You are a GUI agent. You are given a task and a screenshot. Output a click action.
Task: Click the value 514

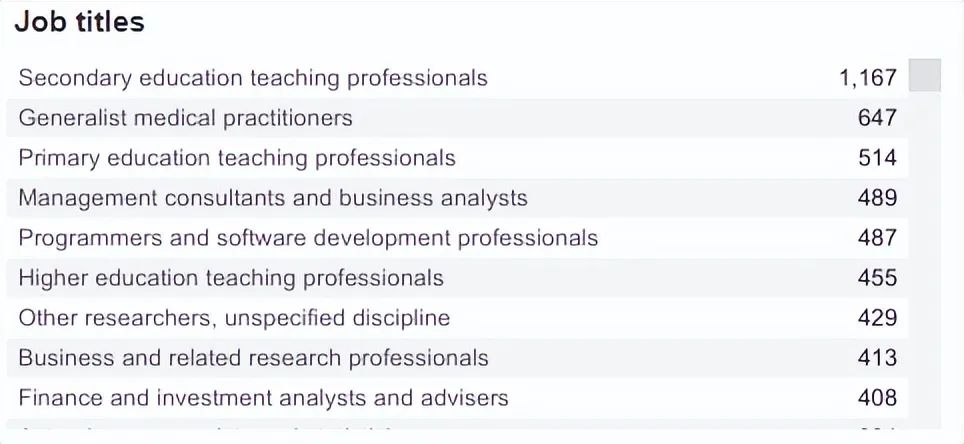click(877, 158)
